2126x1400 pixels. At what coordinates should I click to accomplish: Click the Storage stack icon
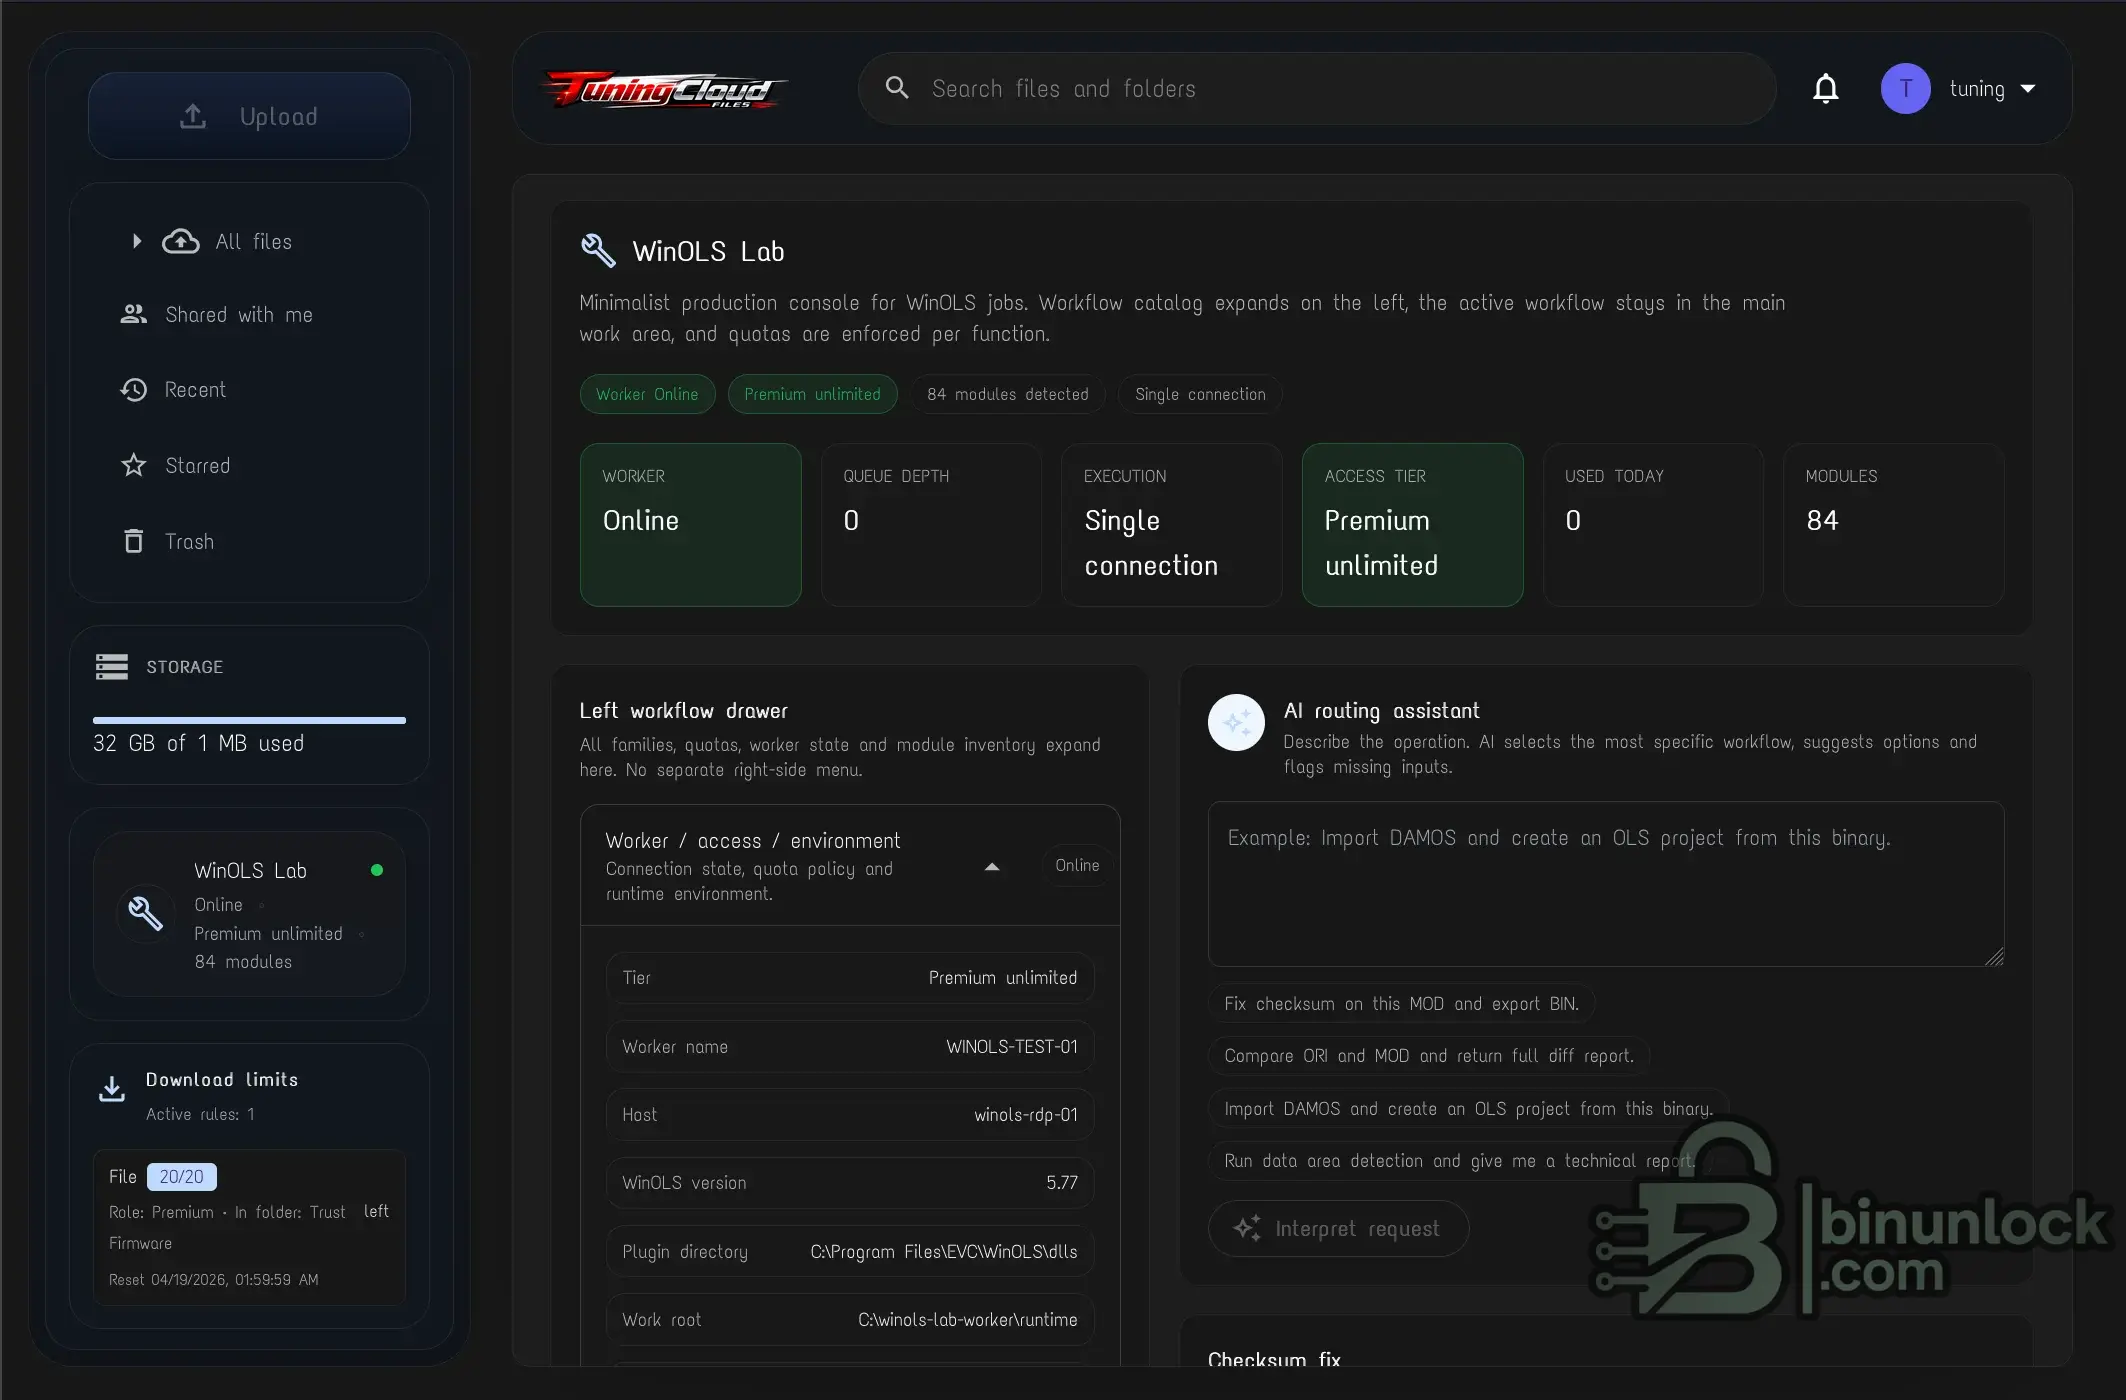tap(112, 667)
